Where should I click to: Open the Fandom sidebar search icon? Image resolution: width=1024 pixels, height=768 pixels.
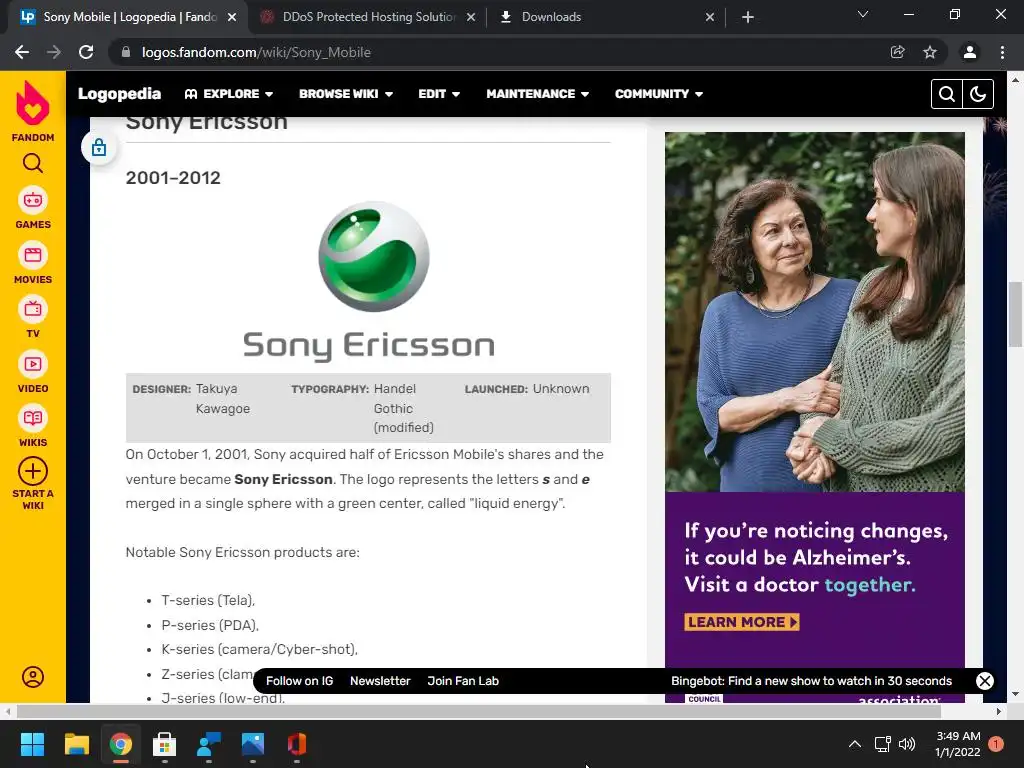pyautogui.click(x=33, y=163)
